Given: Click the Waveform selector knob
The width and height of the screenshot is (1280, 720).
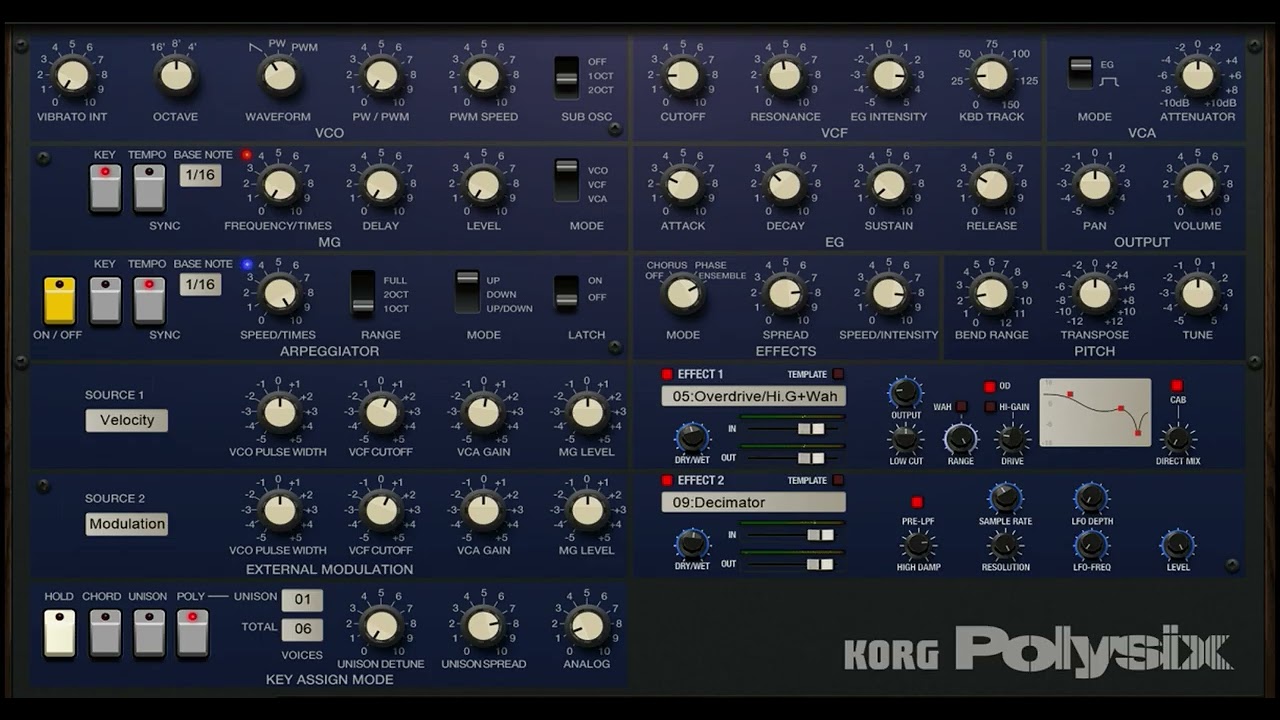Looking at the screenshot, I should [278, 75].
